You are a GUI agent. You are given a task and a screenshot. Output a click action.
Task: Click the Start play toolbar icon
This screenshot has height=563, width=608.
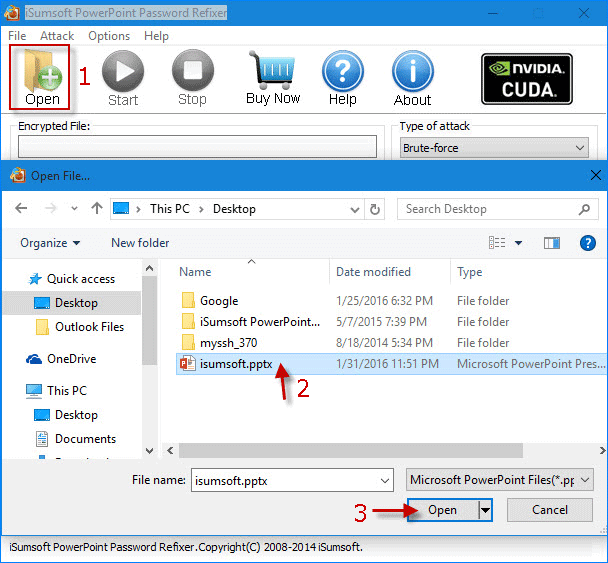[123, 78]
